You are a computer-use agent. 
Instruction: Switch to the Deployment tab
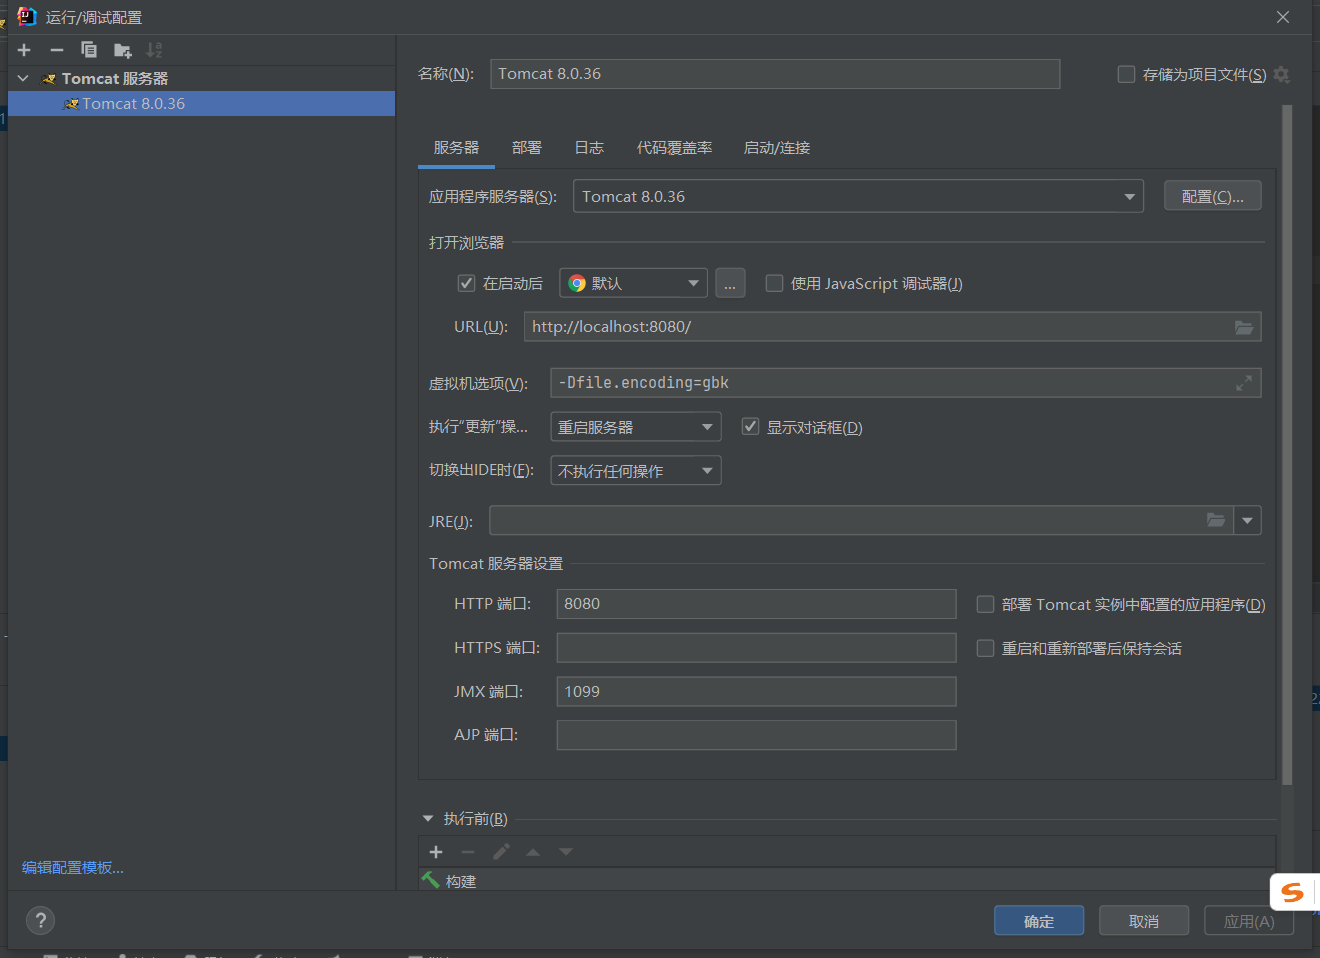coord(527,148)
